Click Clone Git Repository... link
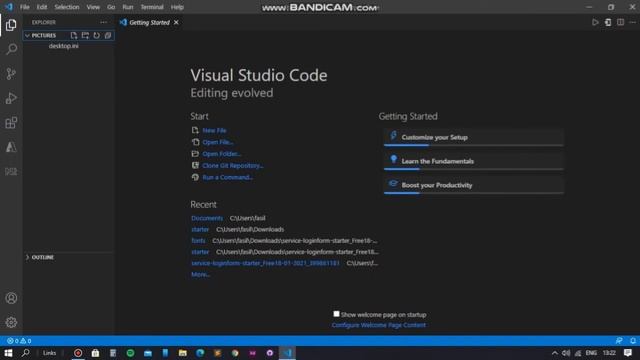The image size is (640, 360). pyautogui.click(x=233, y=166)
